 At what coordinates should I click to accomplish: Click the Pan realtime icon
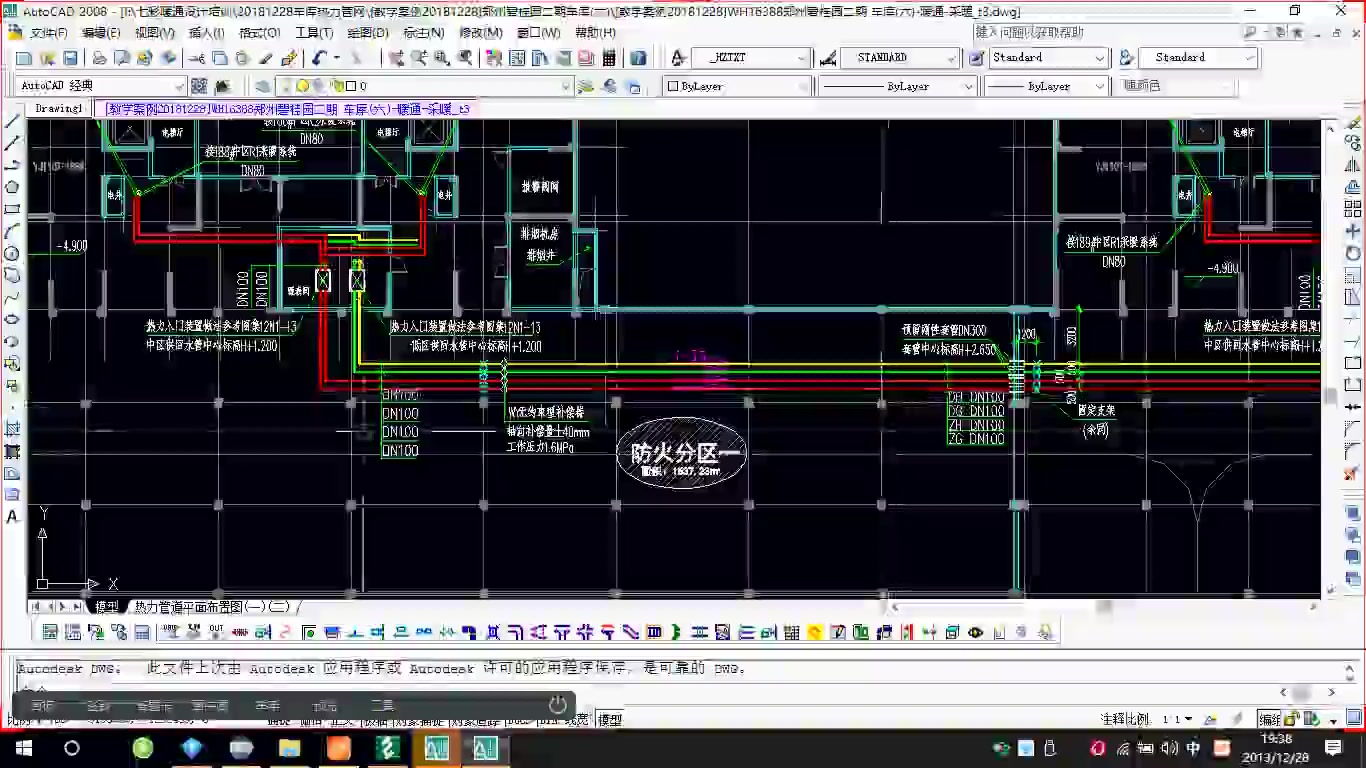[395, 58]
